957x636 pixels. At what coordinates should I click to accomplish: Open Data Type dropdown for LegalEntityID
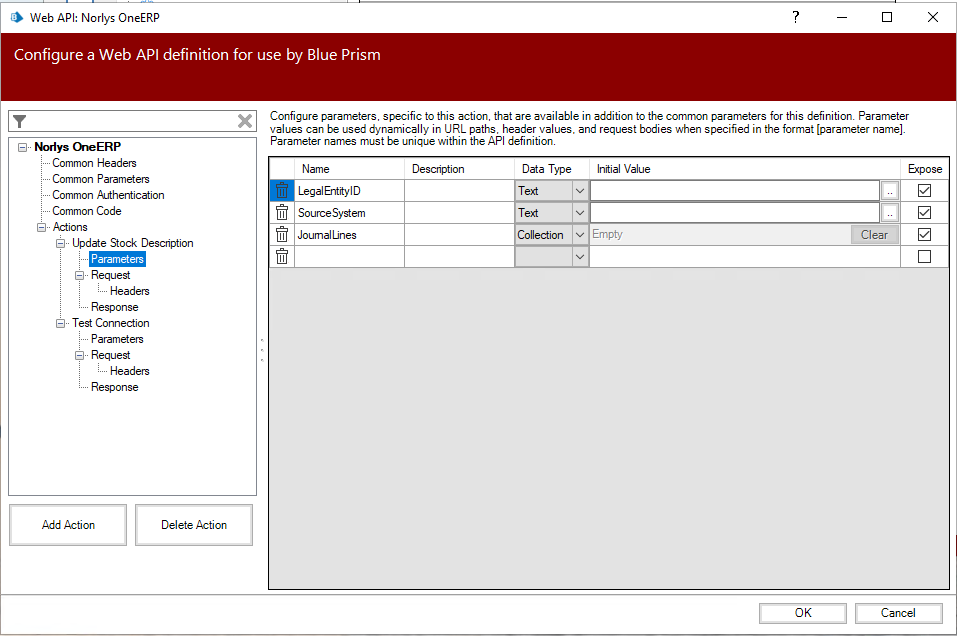[579, 191]
